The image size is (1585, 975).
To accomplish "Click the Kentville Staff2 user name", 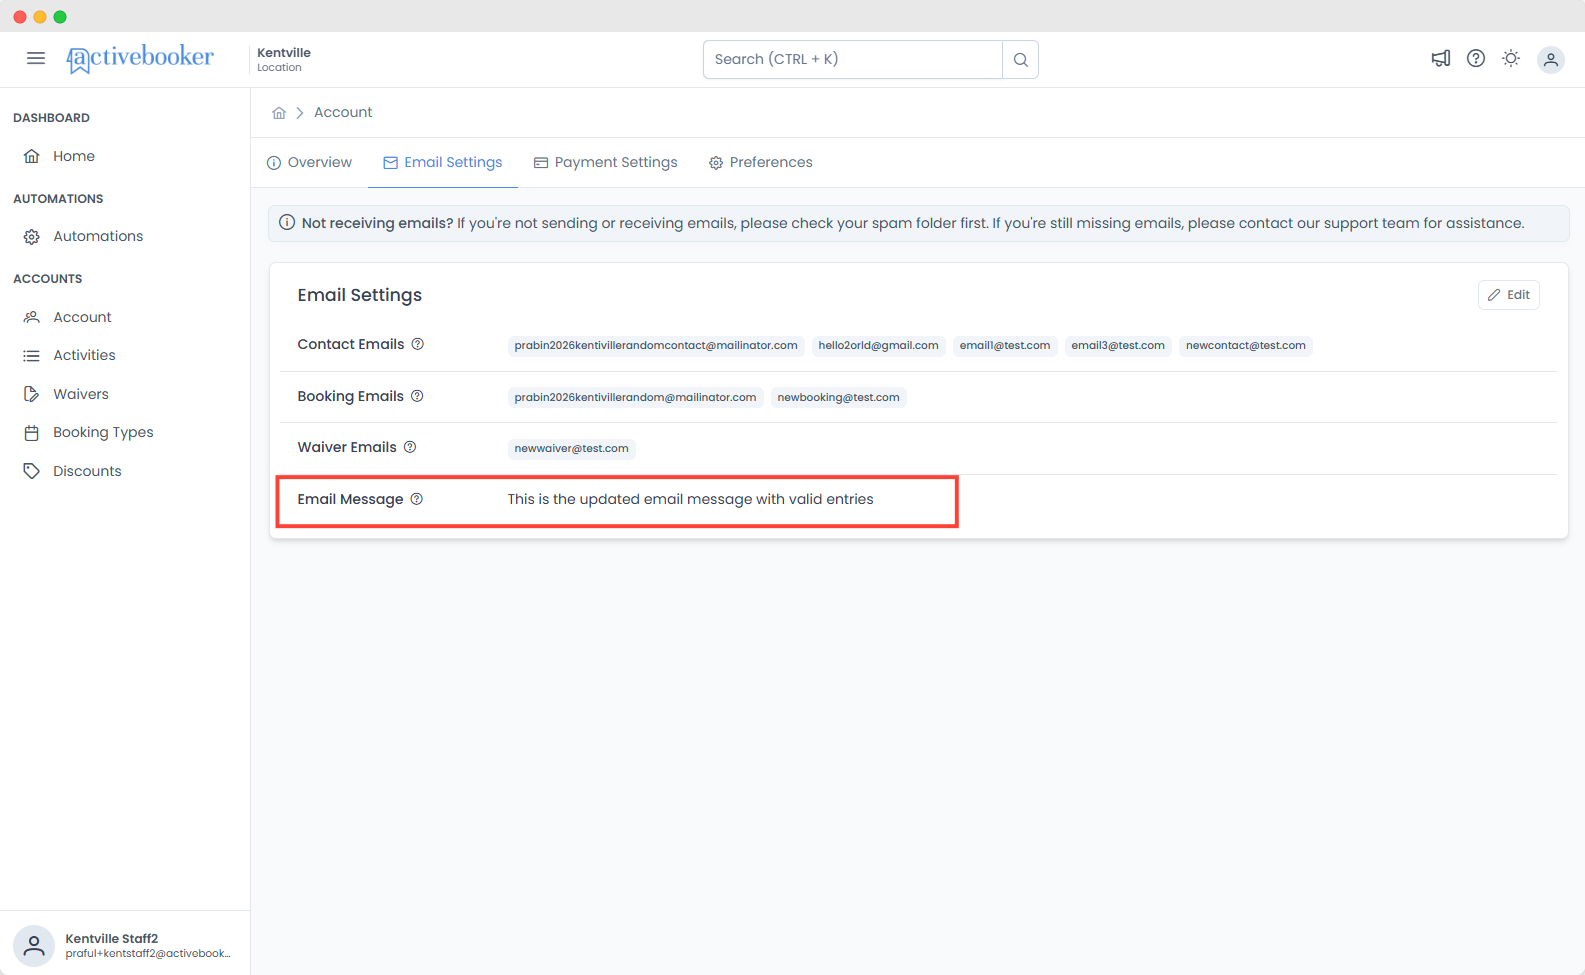I will pyautogui.click(x=112, y=938).
